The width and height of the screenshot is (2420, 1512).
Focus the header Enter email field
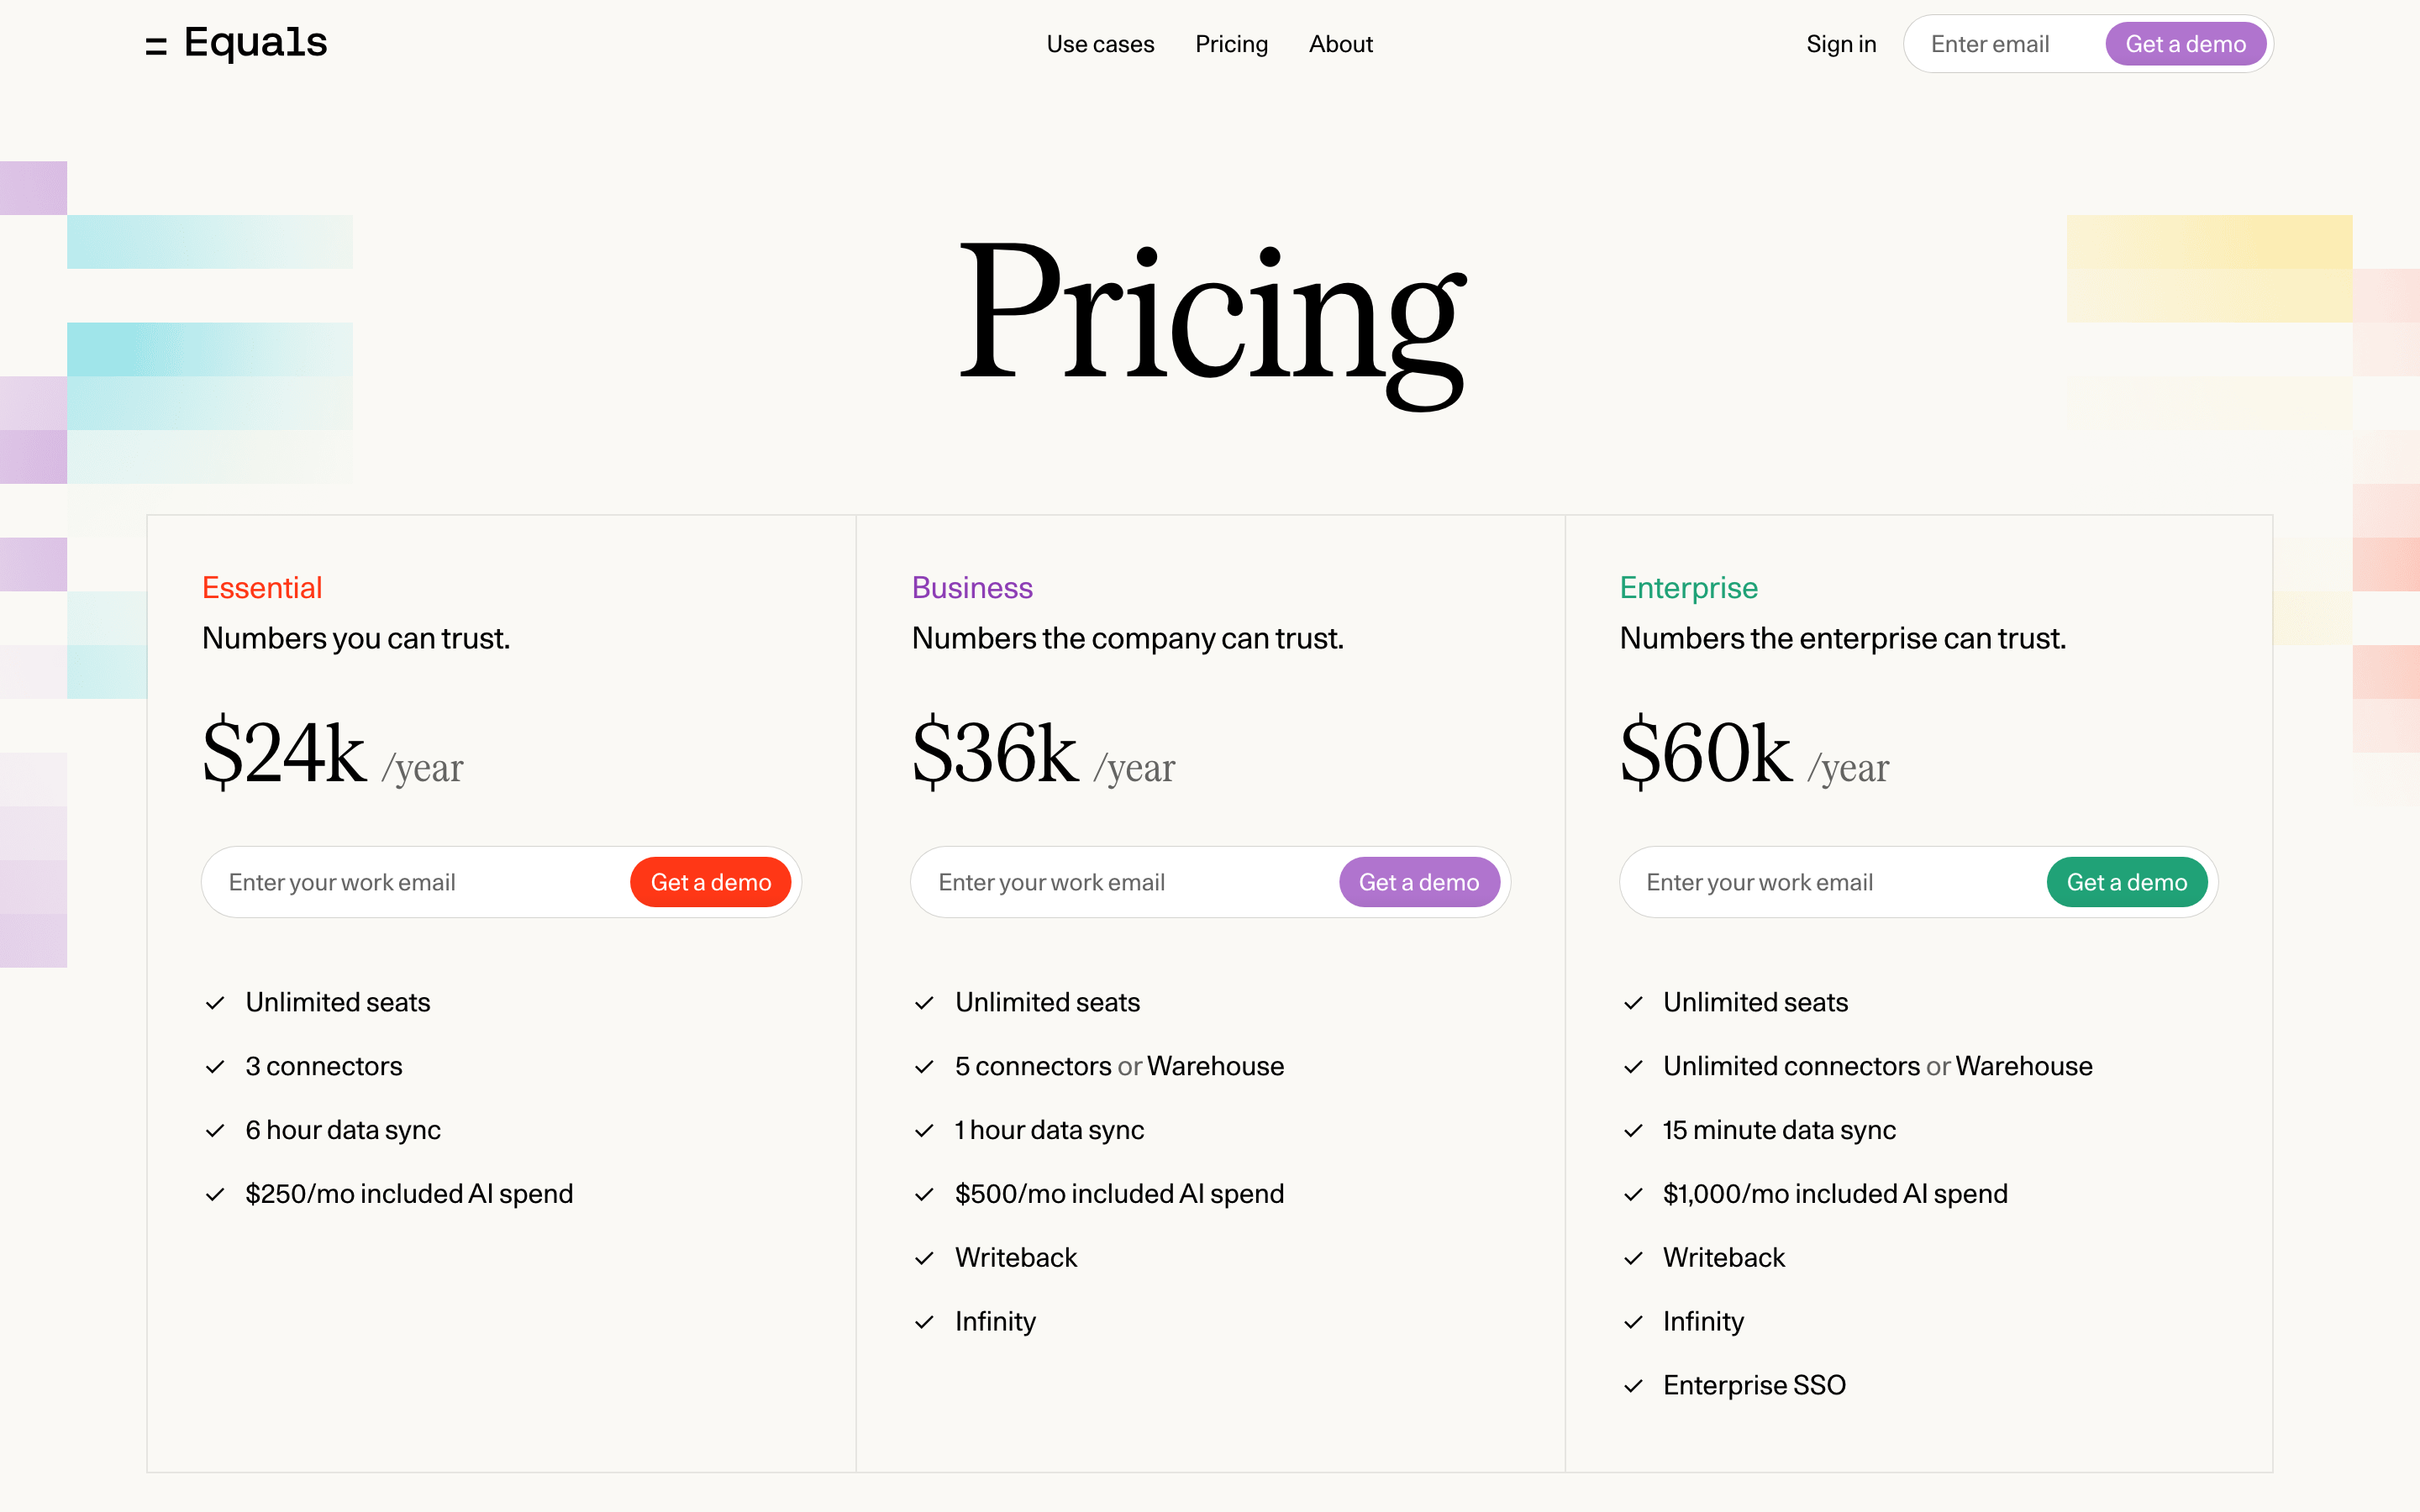point(2005,44)
